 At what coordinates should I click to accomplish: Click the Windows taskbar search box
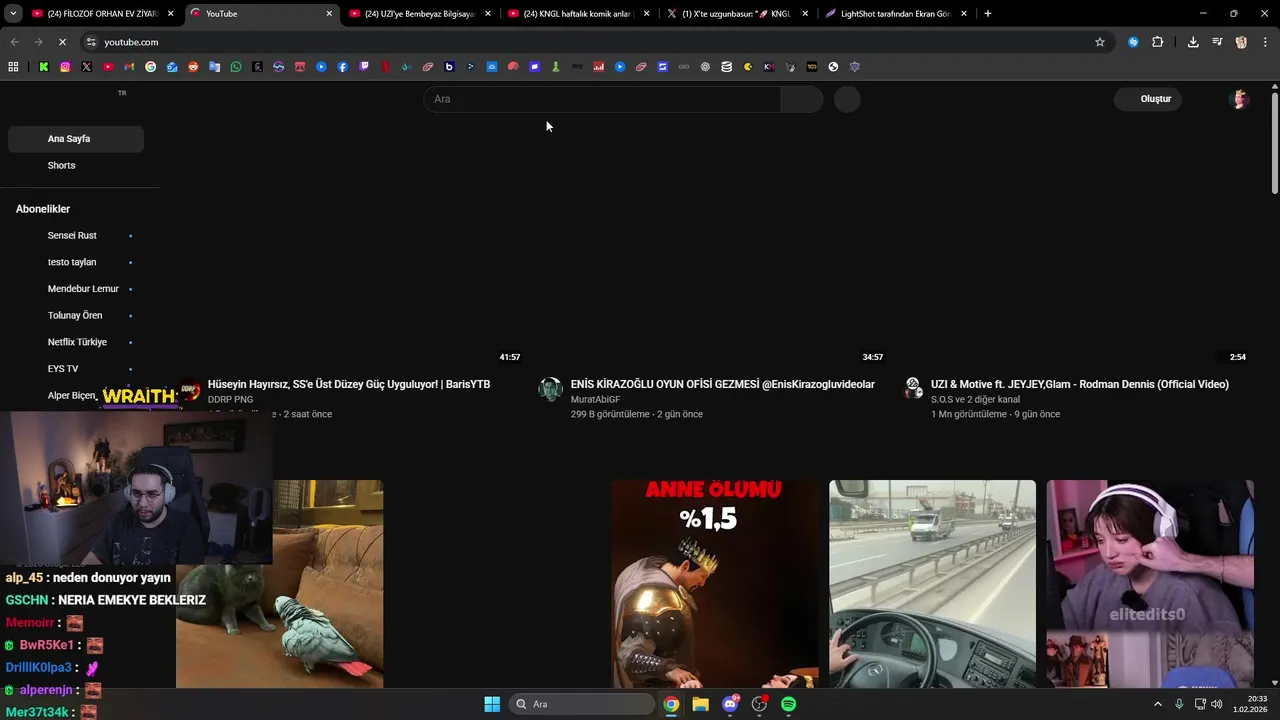(582, 704)
